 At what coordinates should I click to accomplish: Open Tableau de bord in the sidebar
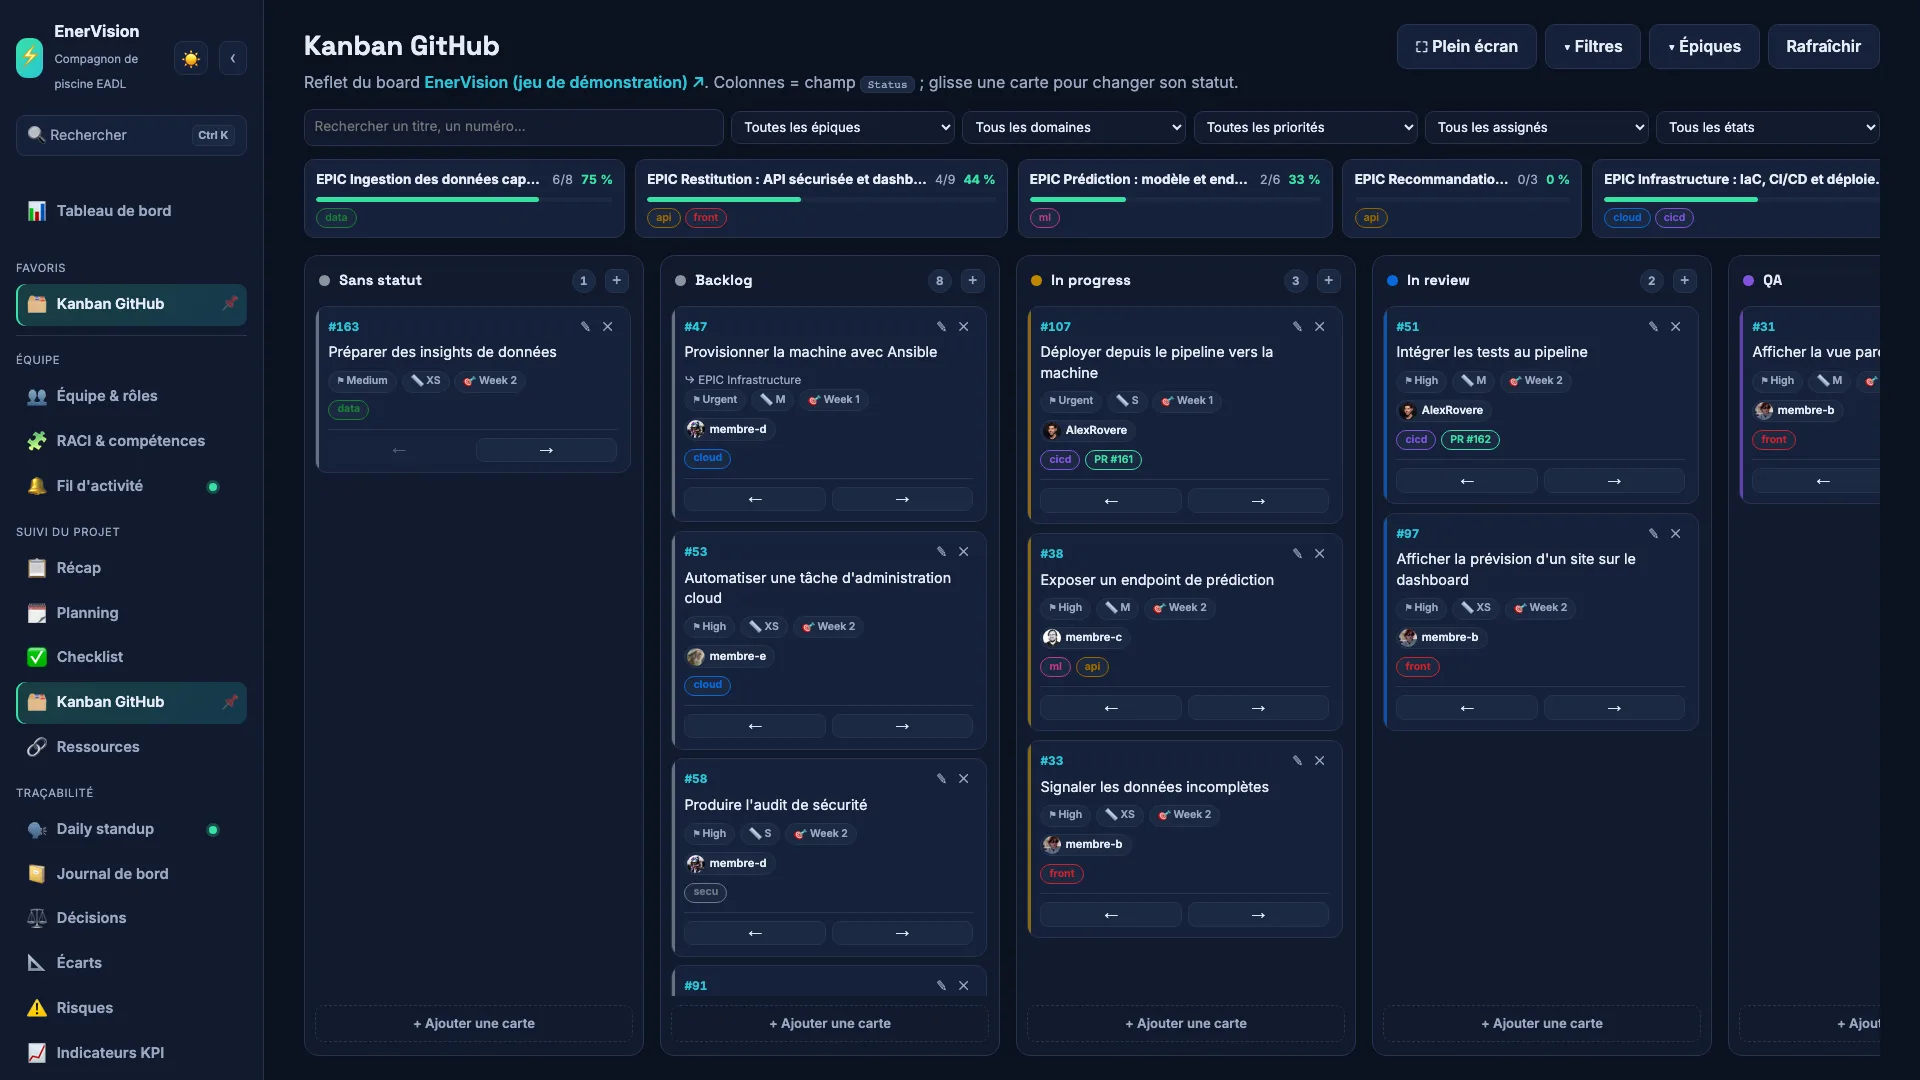(x=131, y=211)
